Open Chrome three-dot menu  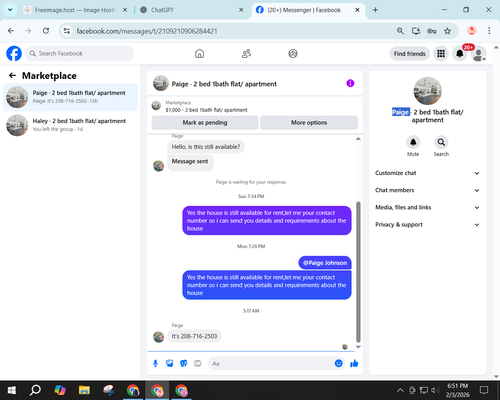click(x=489, y=31)
